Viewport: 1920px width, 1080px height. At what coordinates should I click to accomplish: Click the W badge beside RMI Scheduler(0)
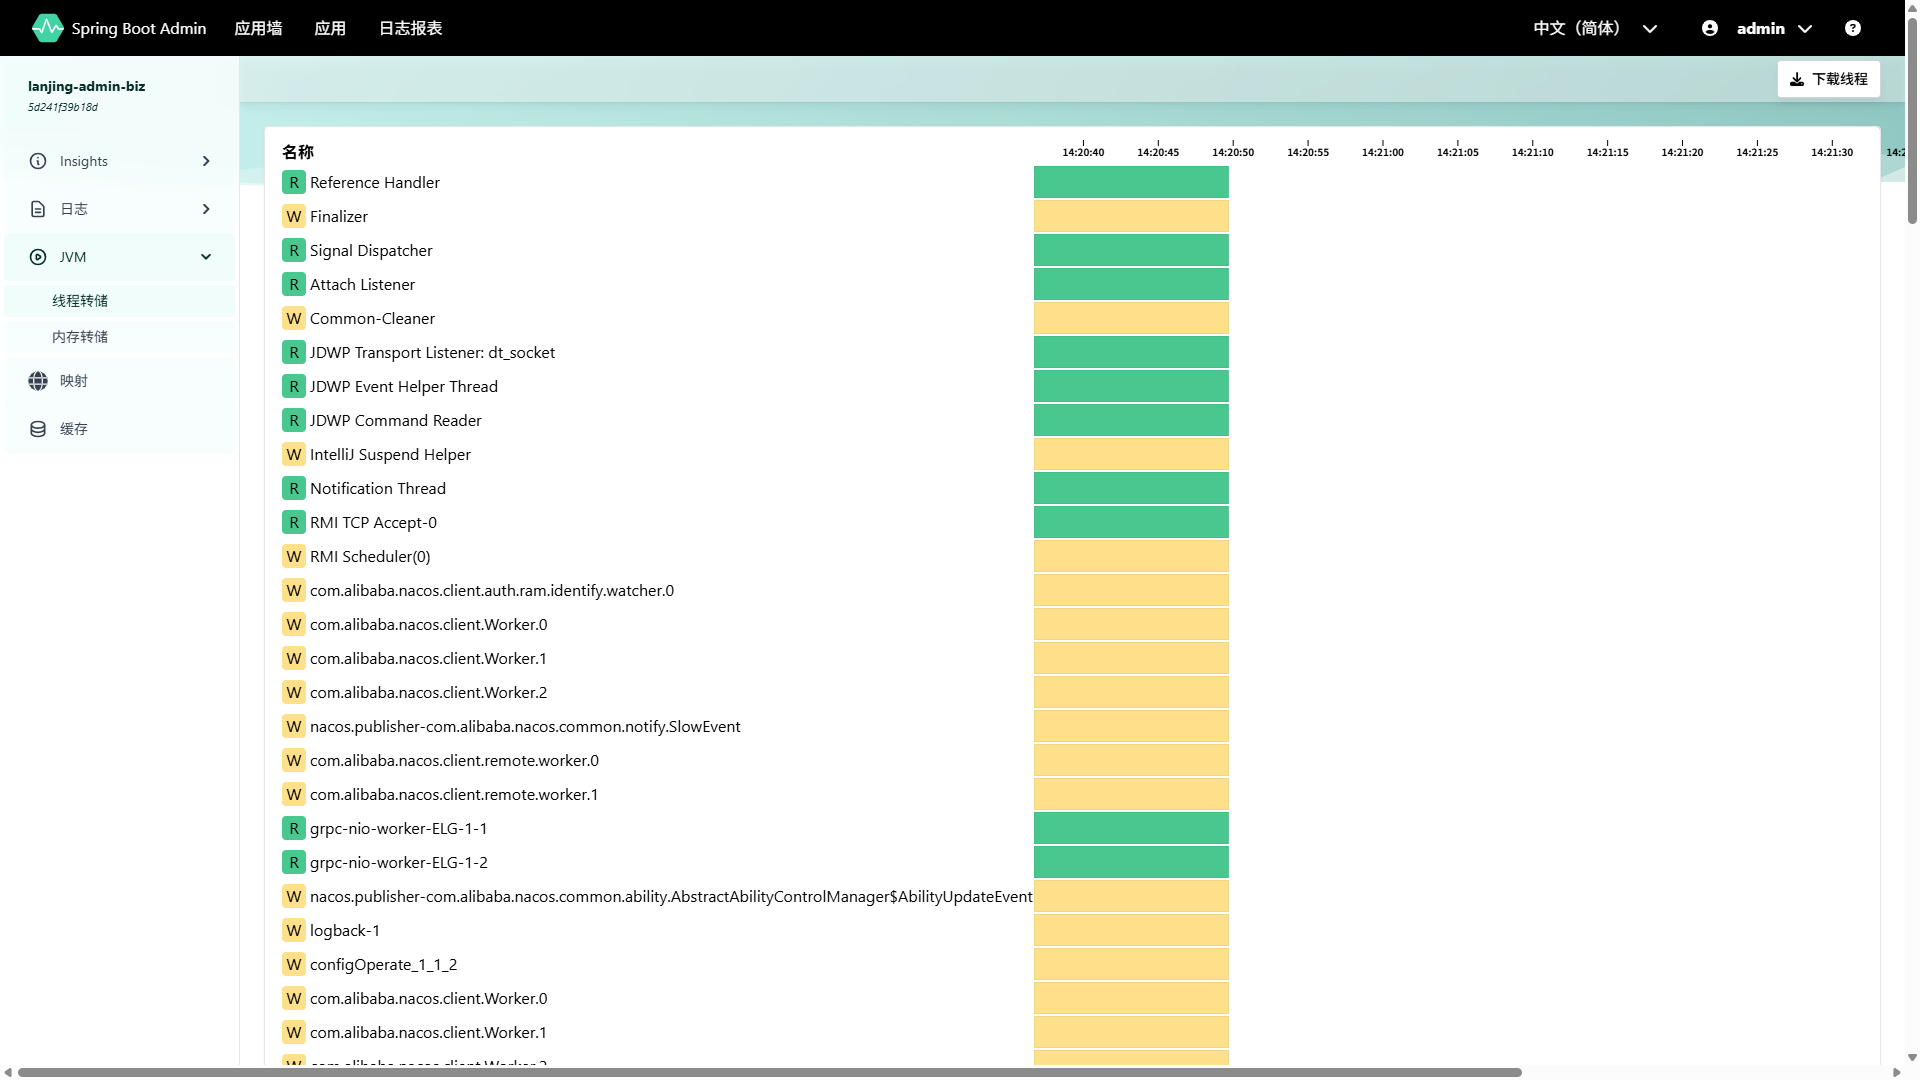click(293, 556)
